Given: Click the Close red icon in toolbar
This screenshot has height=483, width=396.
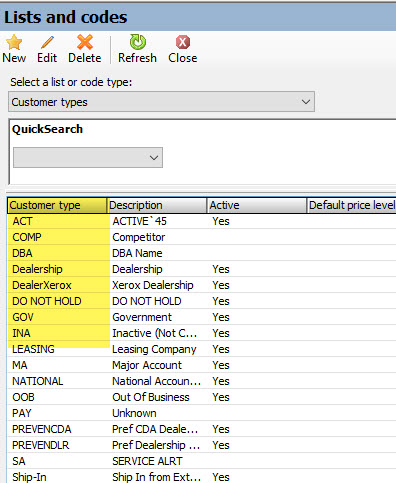Looking at the screenshot, I should click(183, 42).
